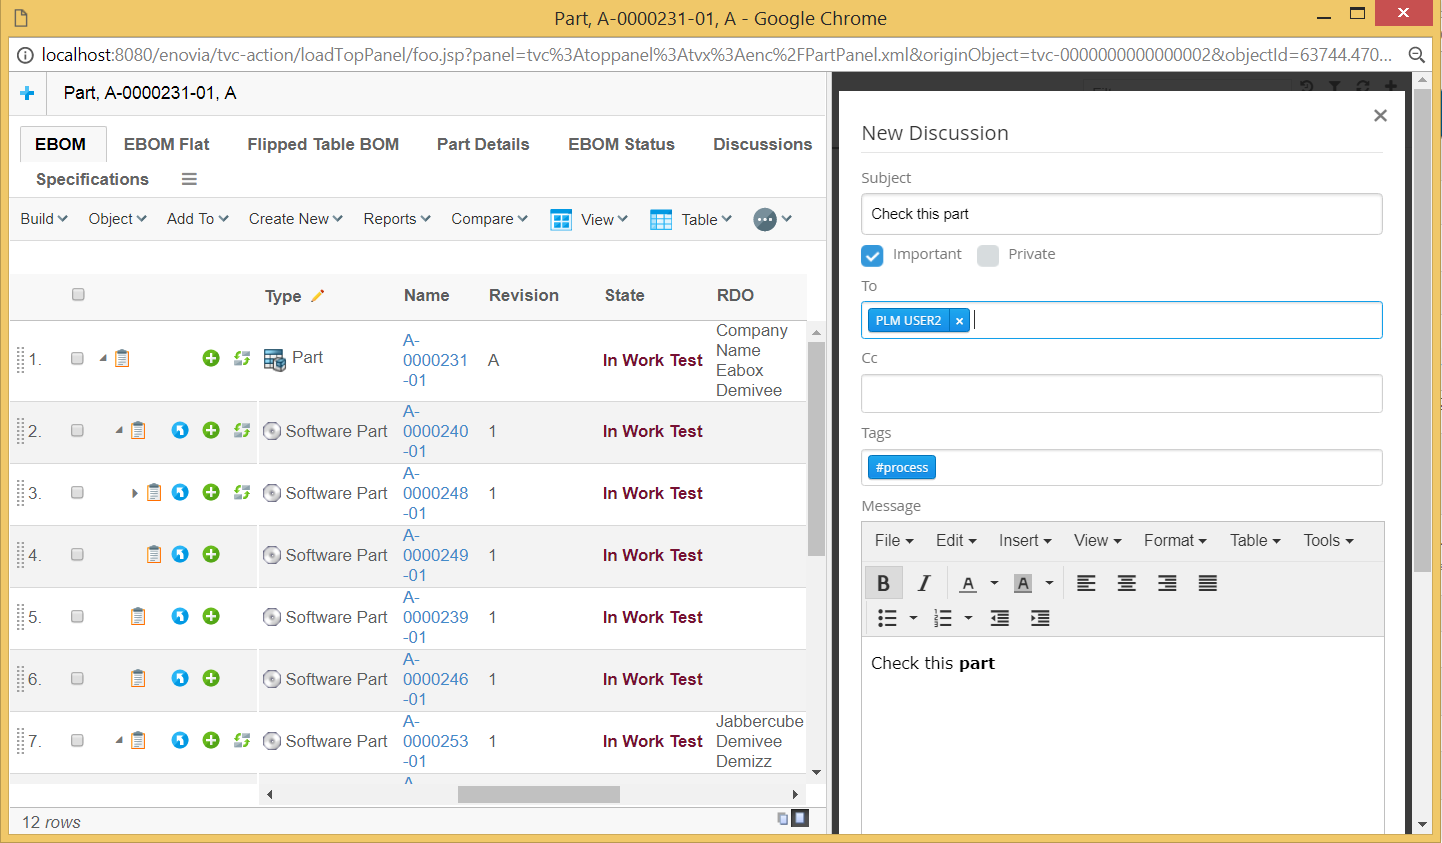Switch to the EBOM Flat tab
Screen dimensions: 1442x843
[x=166, y=144]
